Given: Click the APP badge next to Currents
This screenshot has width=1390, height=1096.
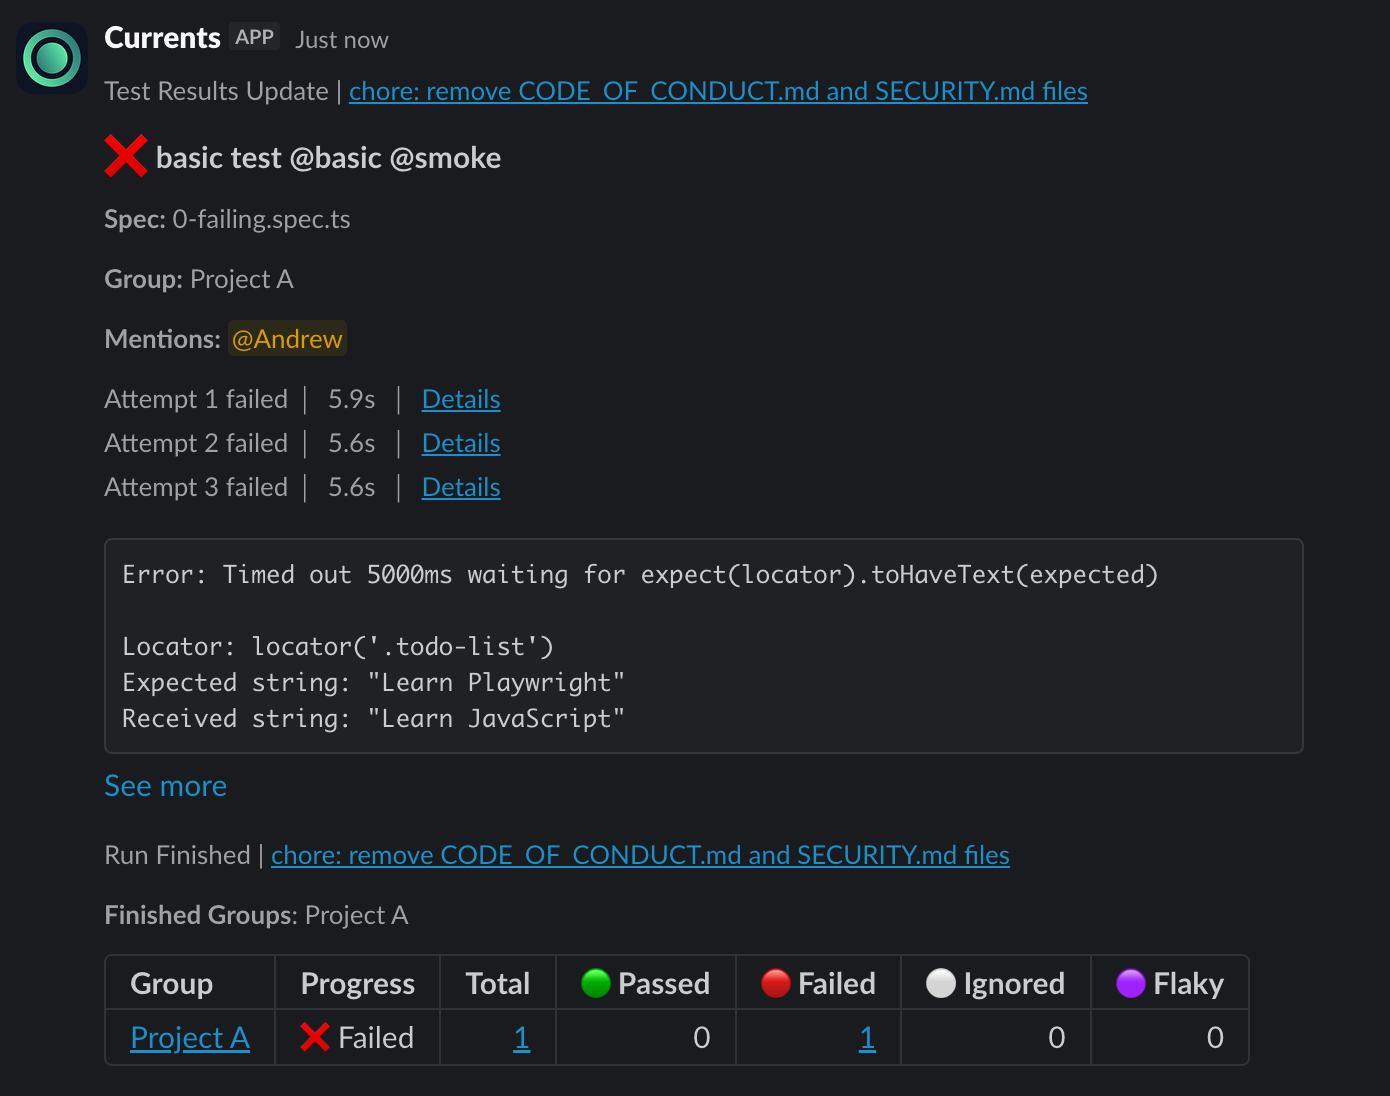Looking at the screenshot, I should pyautogui.click(x=254, y=38).
